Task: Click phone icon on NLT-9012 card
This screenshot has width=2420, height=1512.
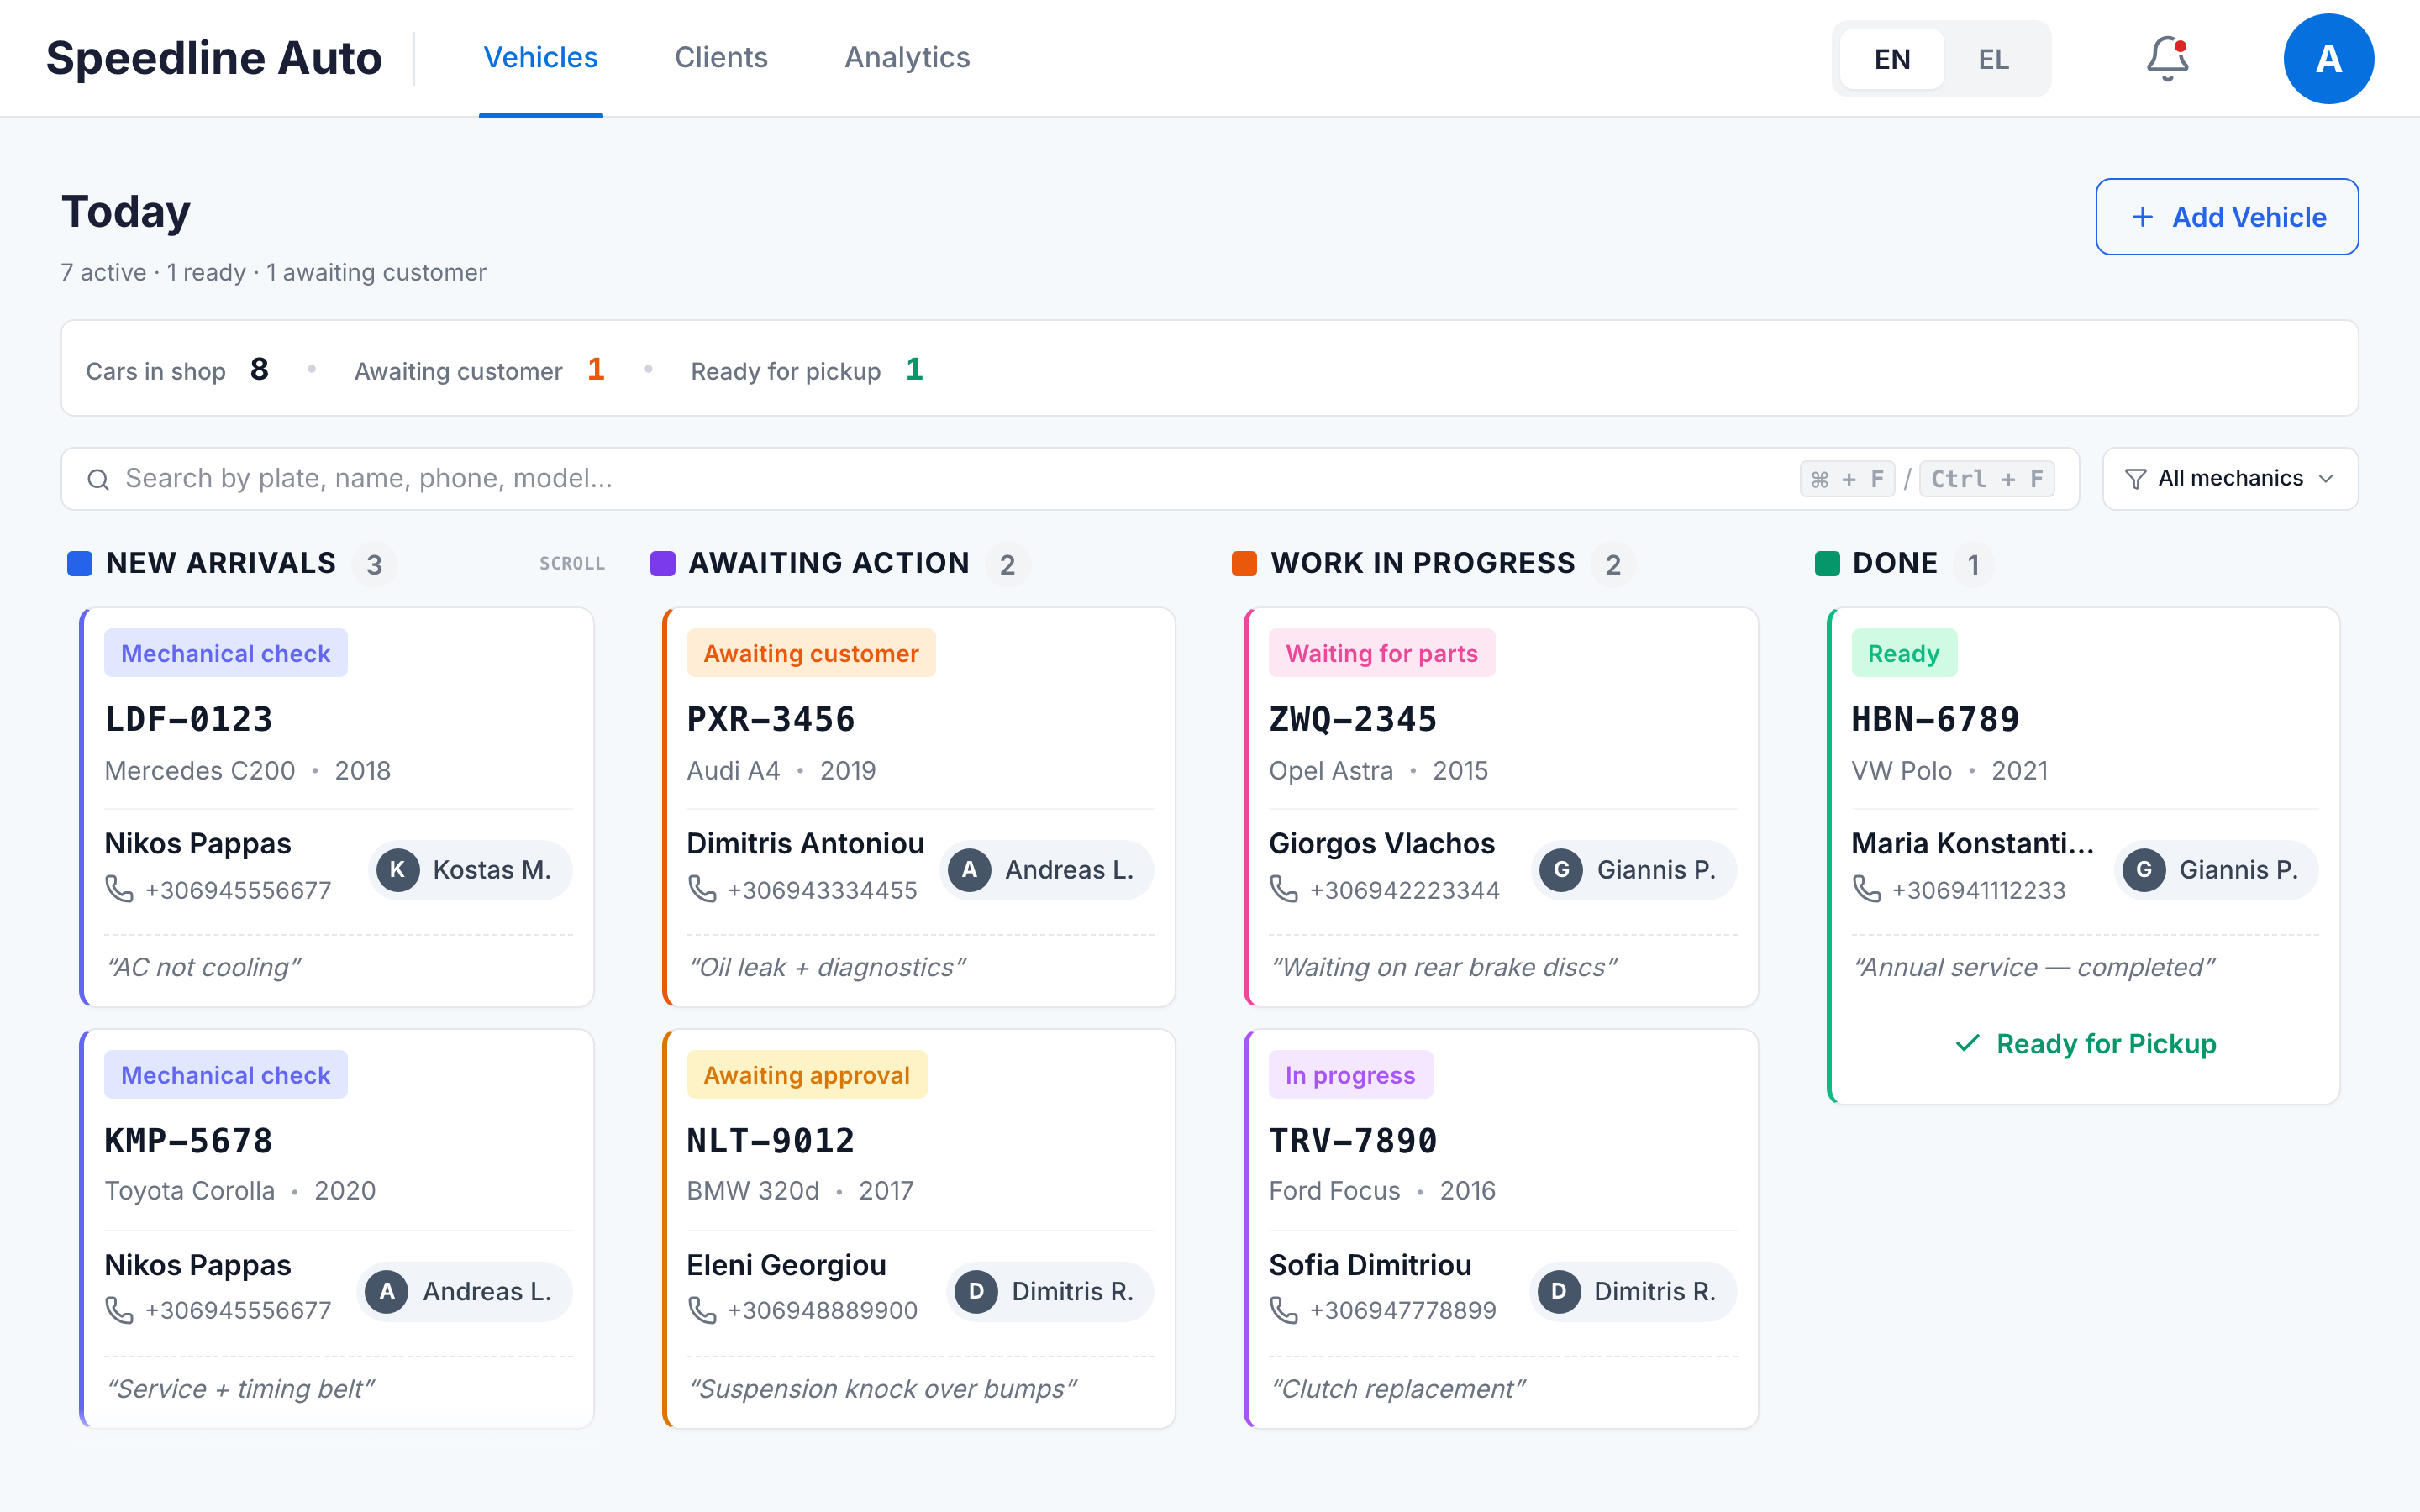Action: point(702,1310)
